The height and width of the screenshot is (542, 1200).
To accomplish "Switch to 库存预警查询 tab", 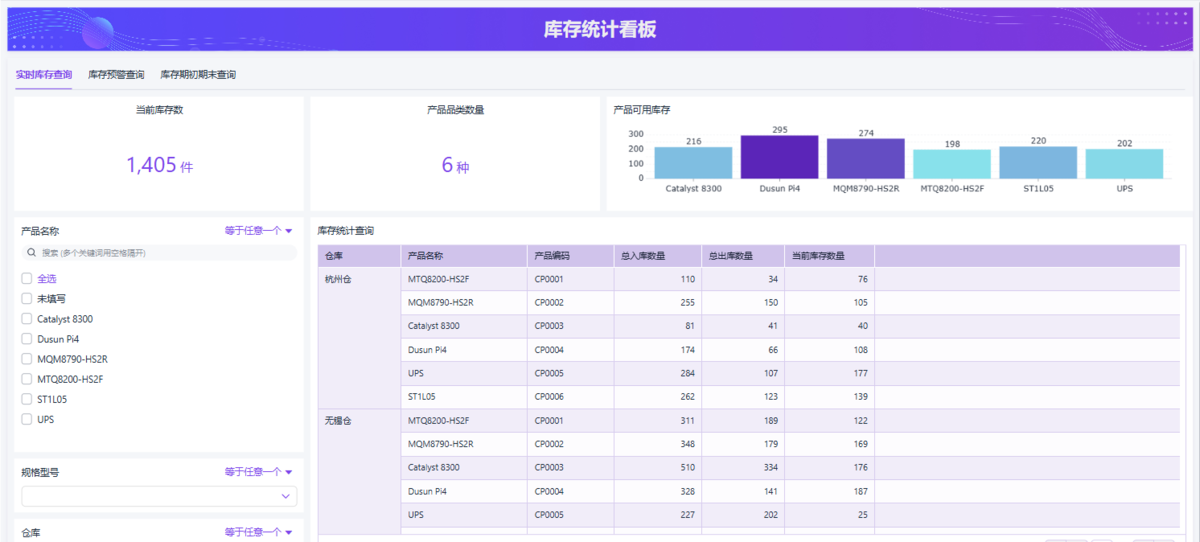I will (116, 75).
